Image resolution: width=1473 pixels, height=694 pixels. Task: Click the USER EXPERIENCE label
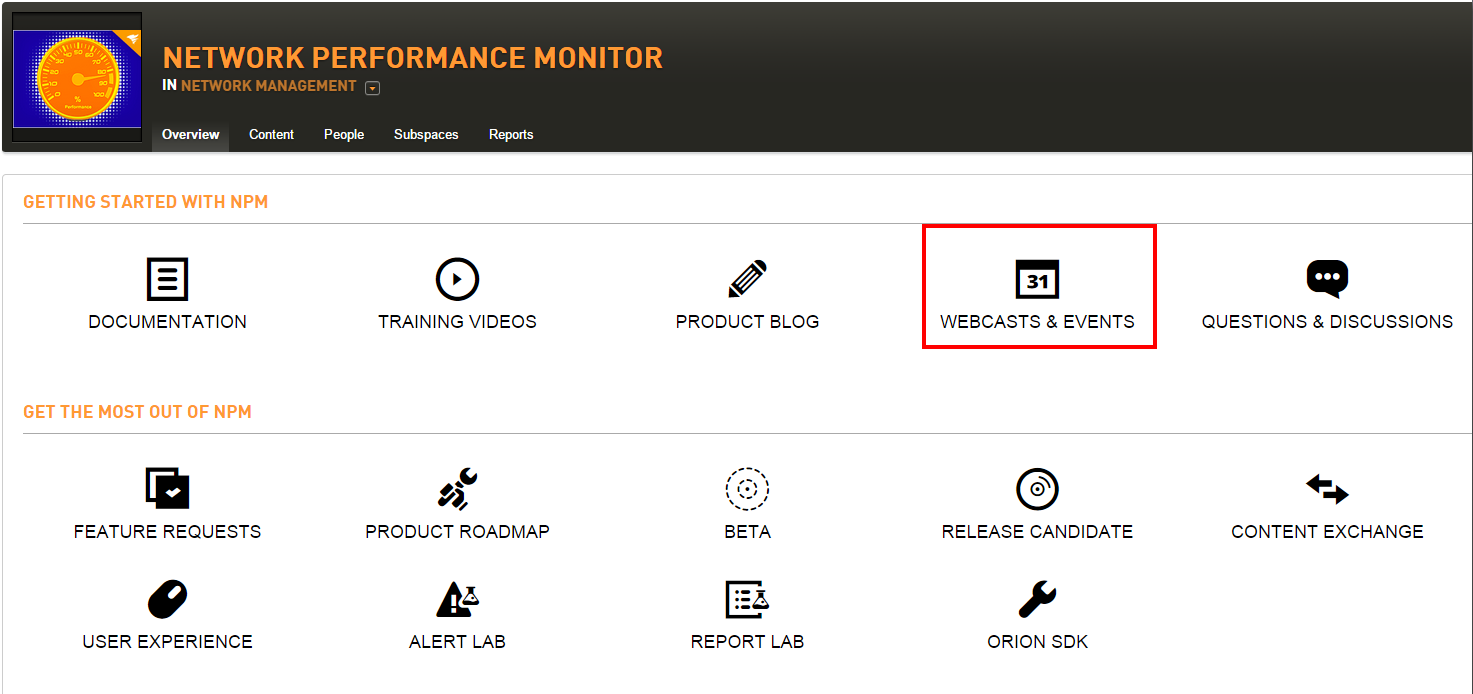(x=167, y=642)
